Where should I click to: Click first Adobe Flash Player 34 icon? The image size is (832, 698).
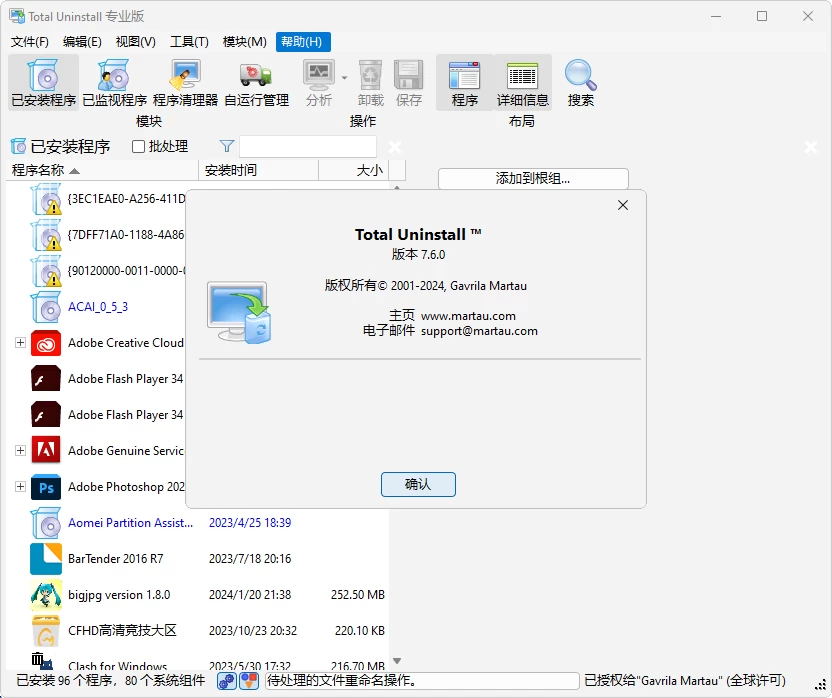pyautogui.click(x=46, y=378)
